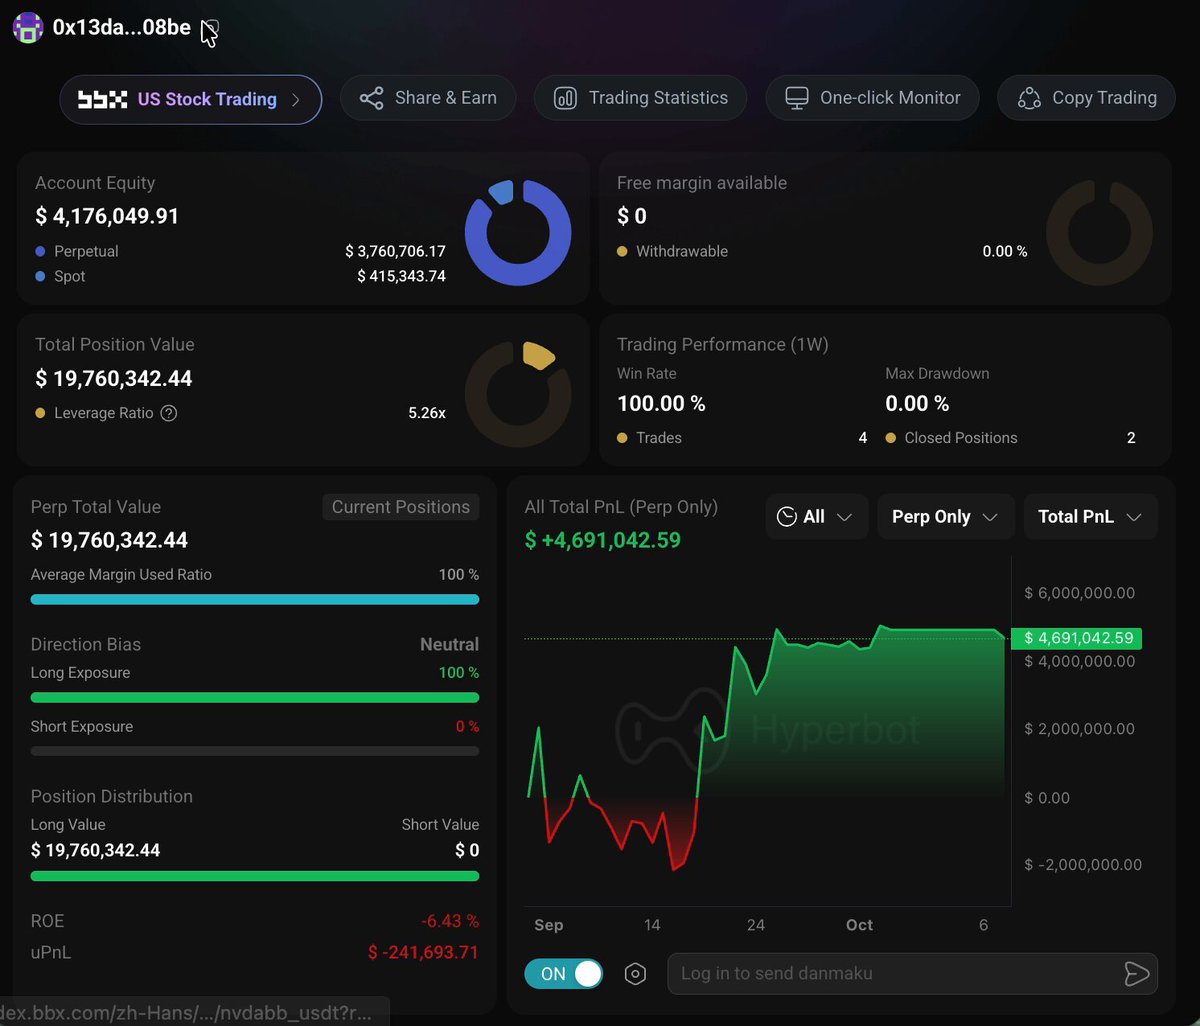This screenshot has width=1200, height=1026.
Task: Click the Long Exposure progress bar
Action: point(255,697)
